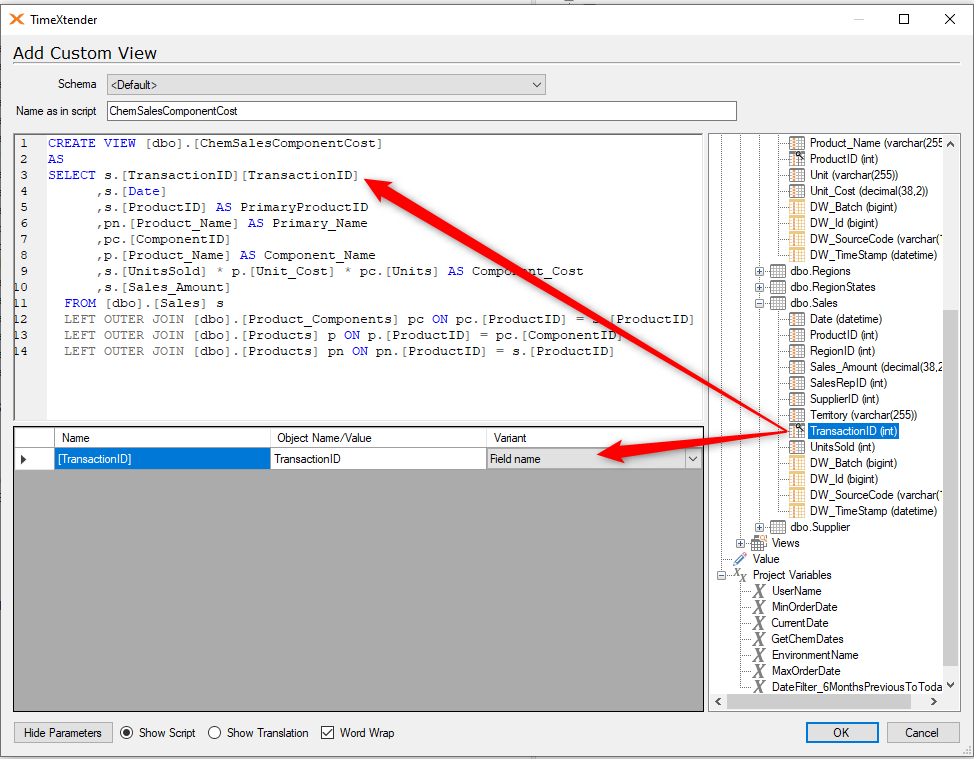The height and width of the screenshot is (759, 974).
Task: Select the Show Script radio button
Action: 127,733
